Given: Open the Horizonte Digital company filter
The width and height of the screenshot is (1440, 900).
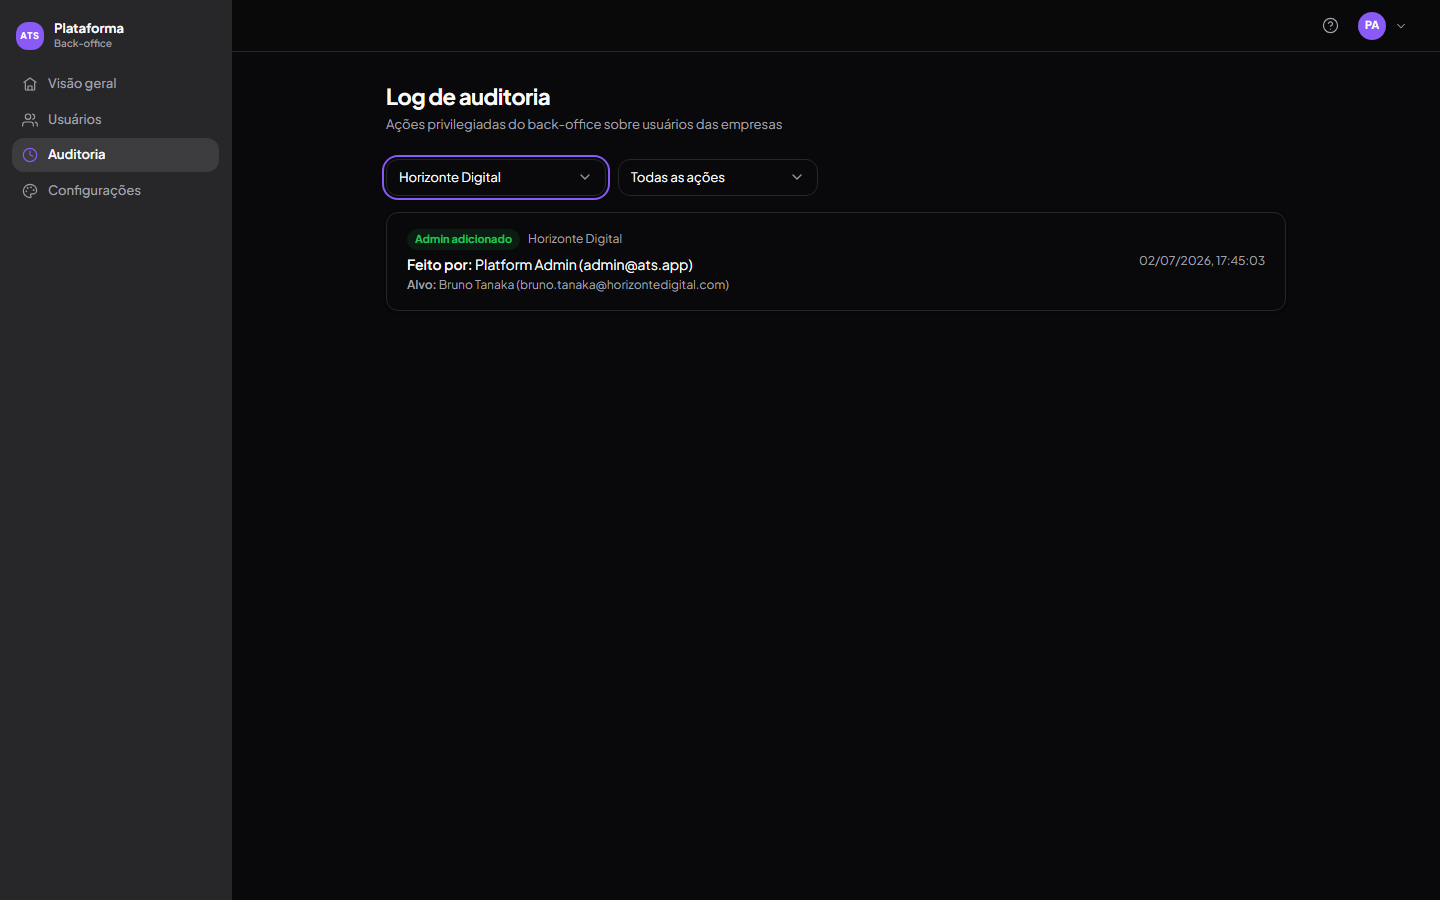Looking at the screenshot, I should coord(496,178).
